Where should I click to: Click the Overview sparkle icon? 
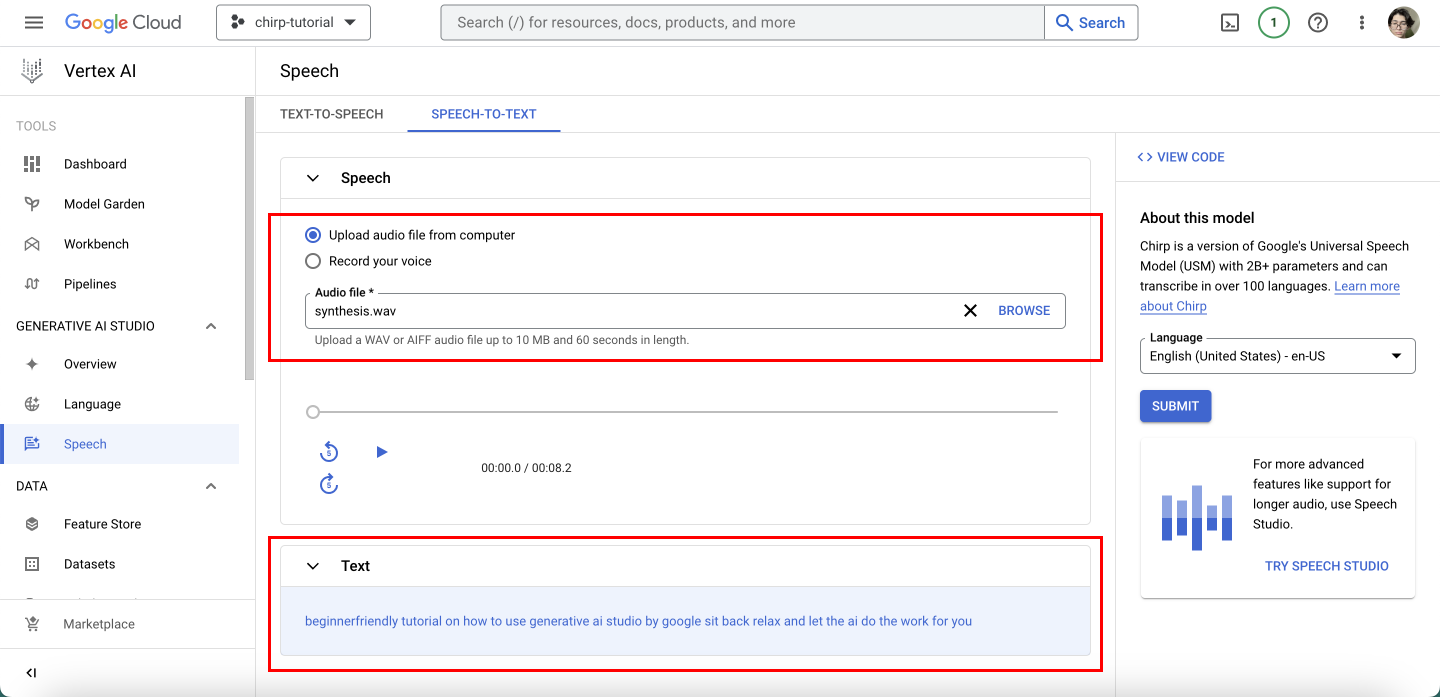pyautogui.click(x=32, y=364)
